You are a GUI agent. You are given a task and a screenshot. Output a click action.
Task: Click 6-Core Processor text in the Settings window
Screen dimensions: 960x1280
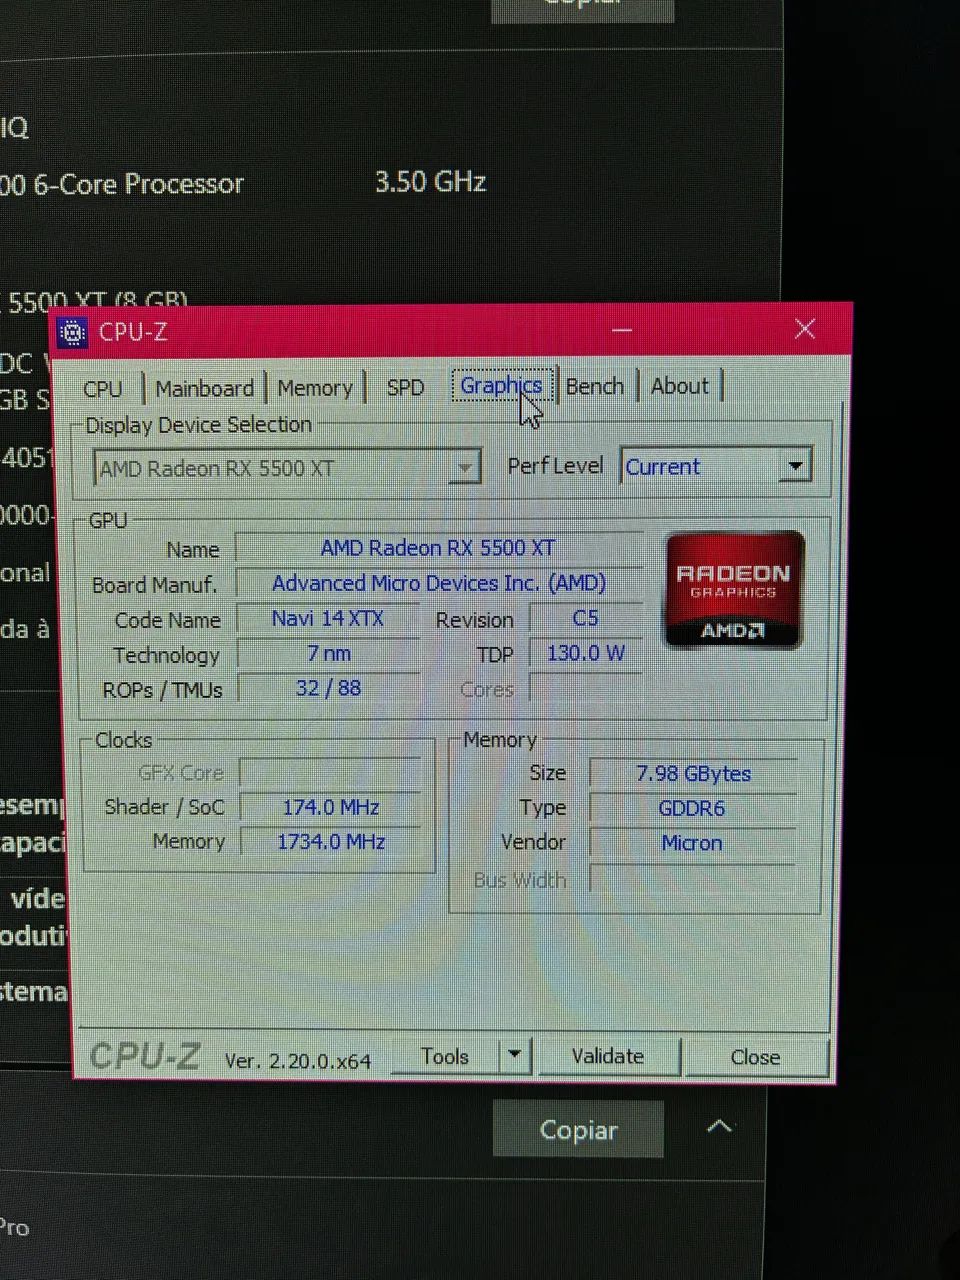tap(139, 184)
